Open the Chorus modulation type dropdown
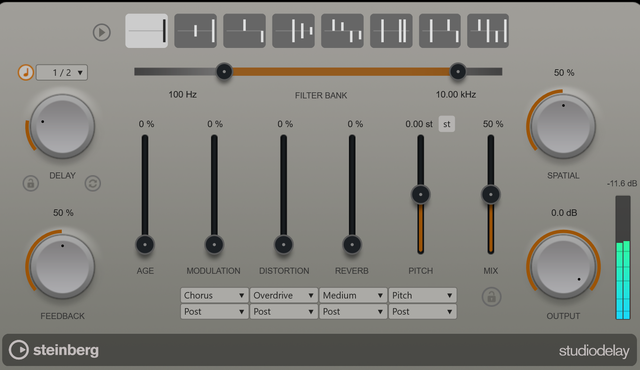The width and height of the screenshot is (640, 370). tap(214, 295)
